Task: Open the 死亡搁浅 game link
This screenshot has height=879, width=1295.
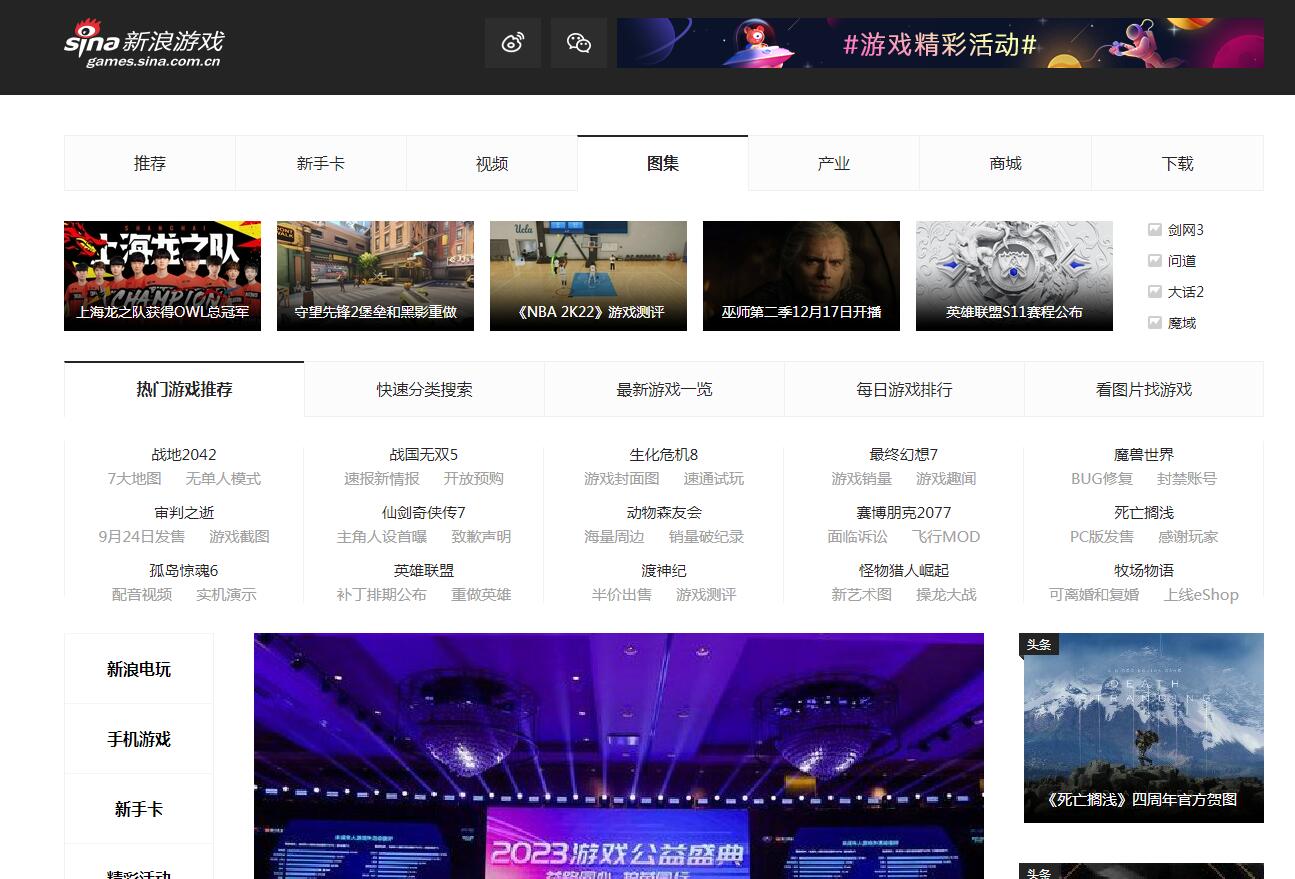Action: 1144,513
